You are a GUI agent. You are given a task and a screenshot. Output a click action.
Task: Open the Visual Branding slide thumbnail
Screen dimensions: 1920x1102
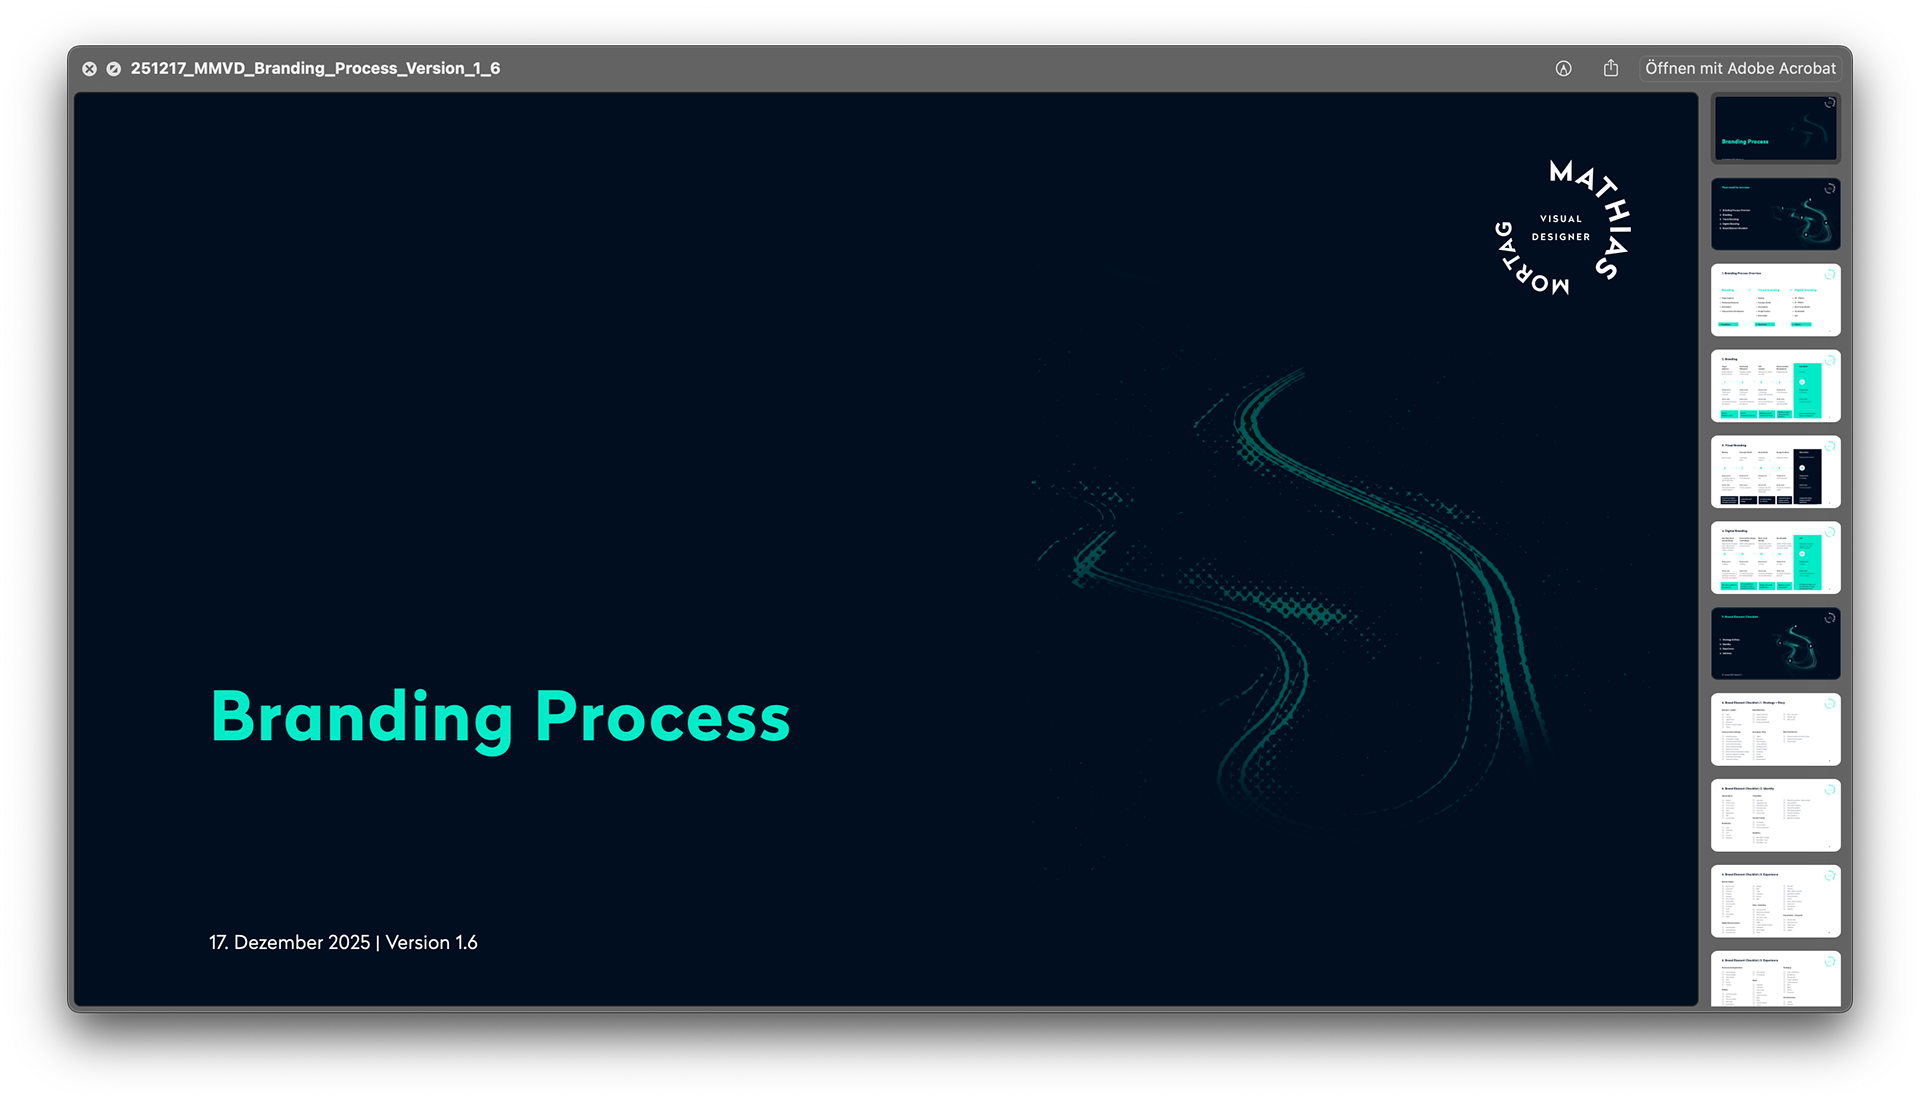[1775, 471]
